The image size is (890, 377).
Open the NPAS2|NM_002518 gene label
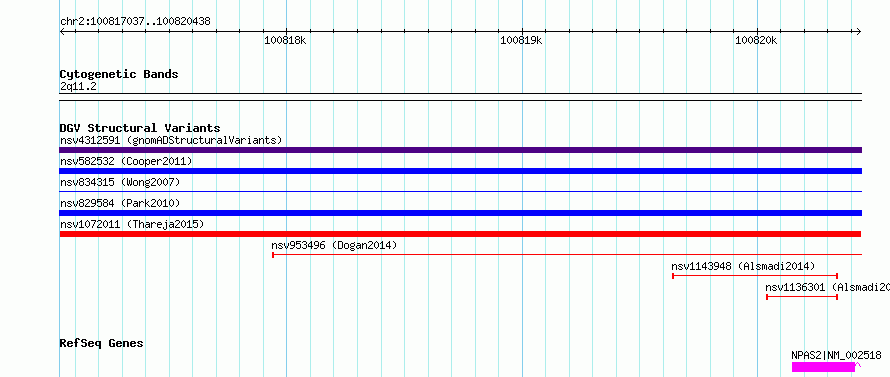point(837,355)
